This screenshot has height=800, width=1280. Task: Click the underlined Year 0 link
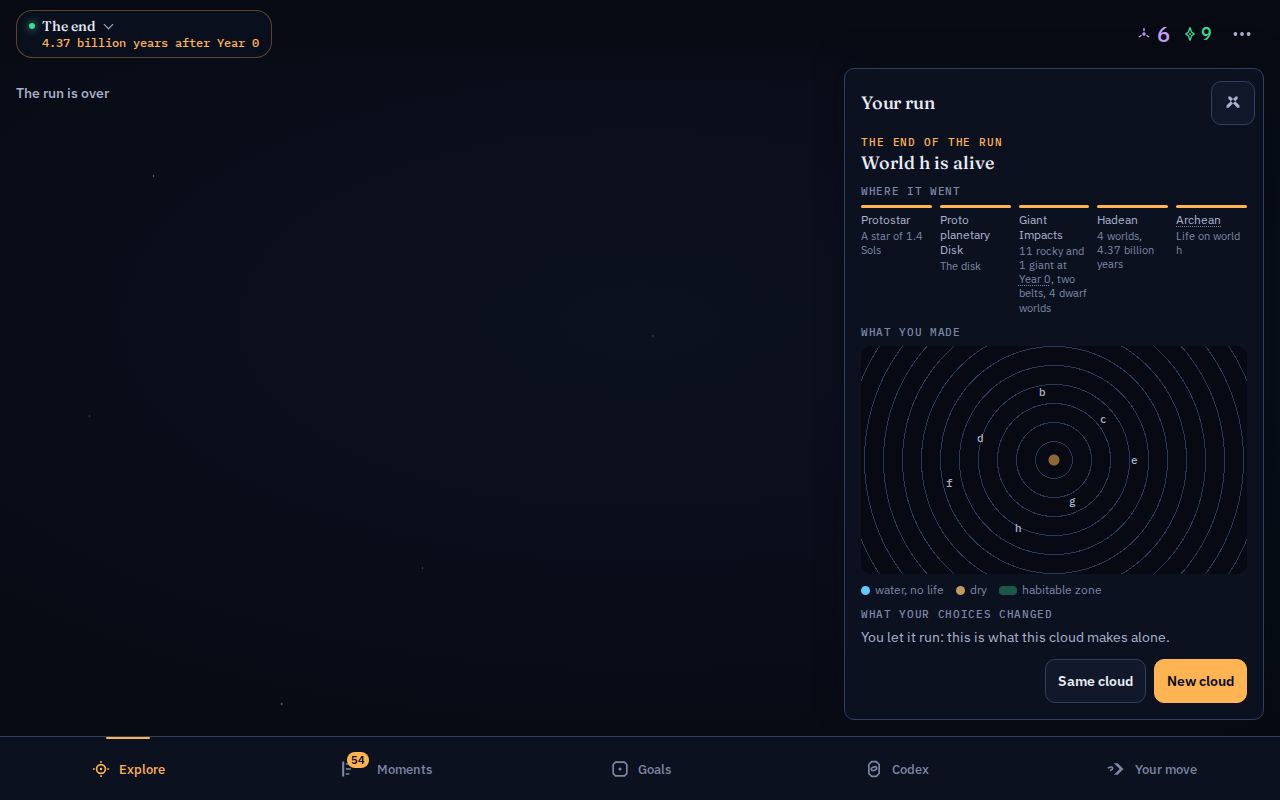(1035, 279)
